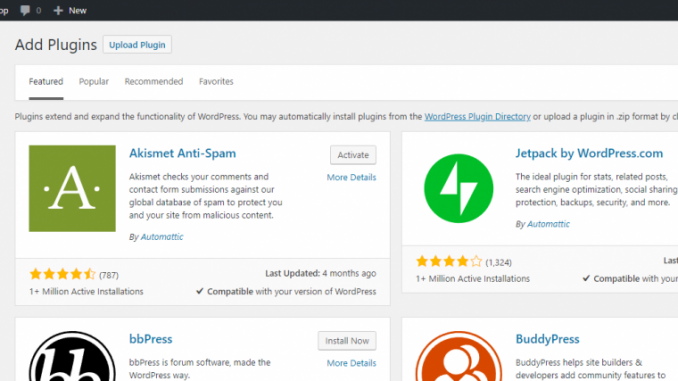Click Akismet star rating (787)

(x=74, y=274)
